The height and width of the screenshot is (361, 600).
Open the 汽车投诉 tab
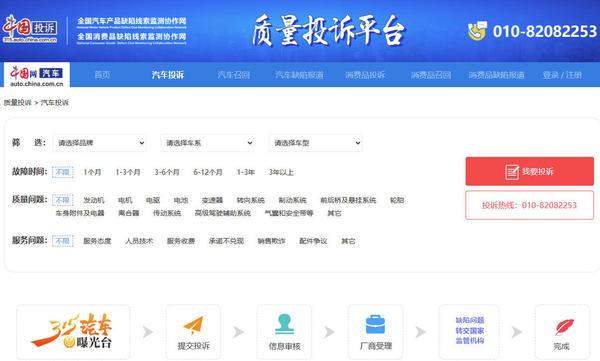point(168,75)
